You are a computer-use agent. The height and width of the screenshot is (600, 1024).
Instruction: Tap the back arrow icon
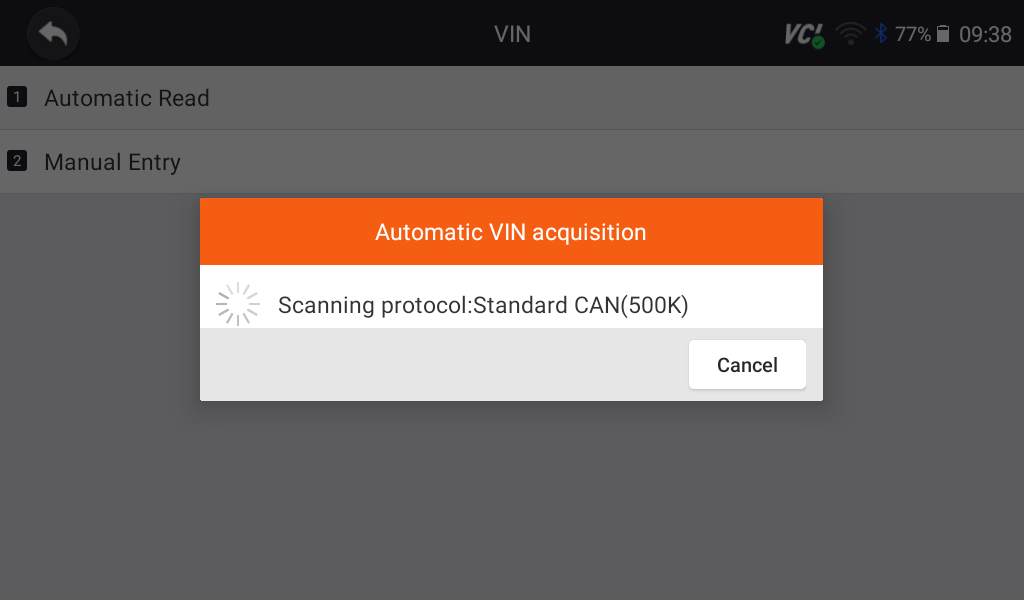point(53,34)
